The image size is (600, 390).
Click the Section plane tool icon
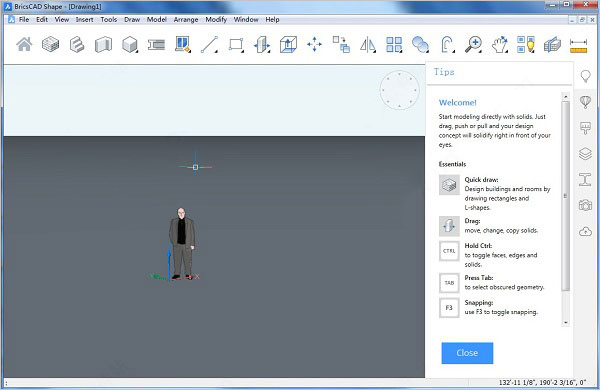coord(552,45)
